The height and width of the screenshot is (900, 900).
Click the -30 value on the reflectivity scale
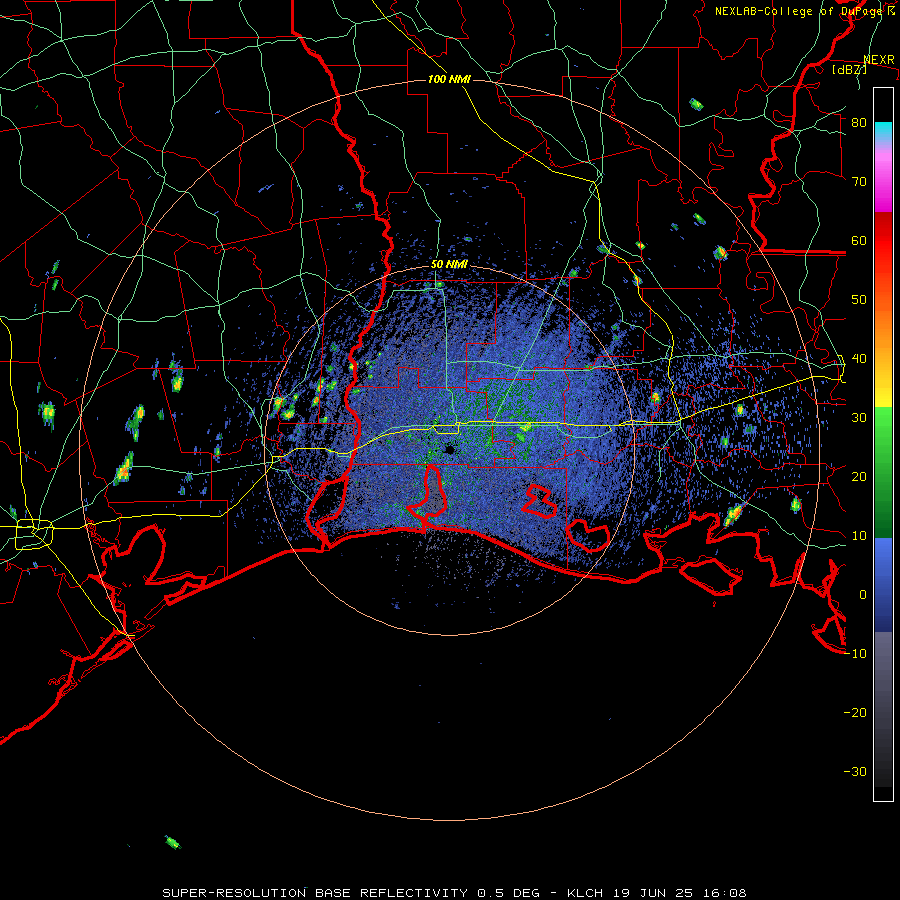(x=855, y=771)
